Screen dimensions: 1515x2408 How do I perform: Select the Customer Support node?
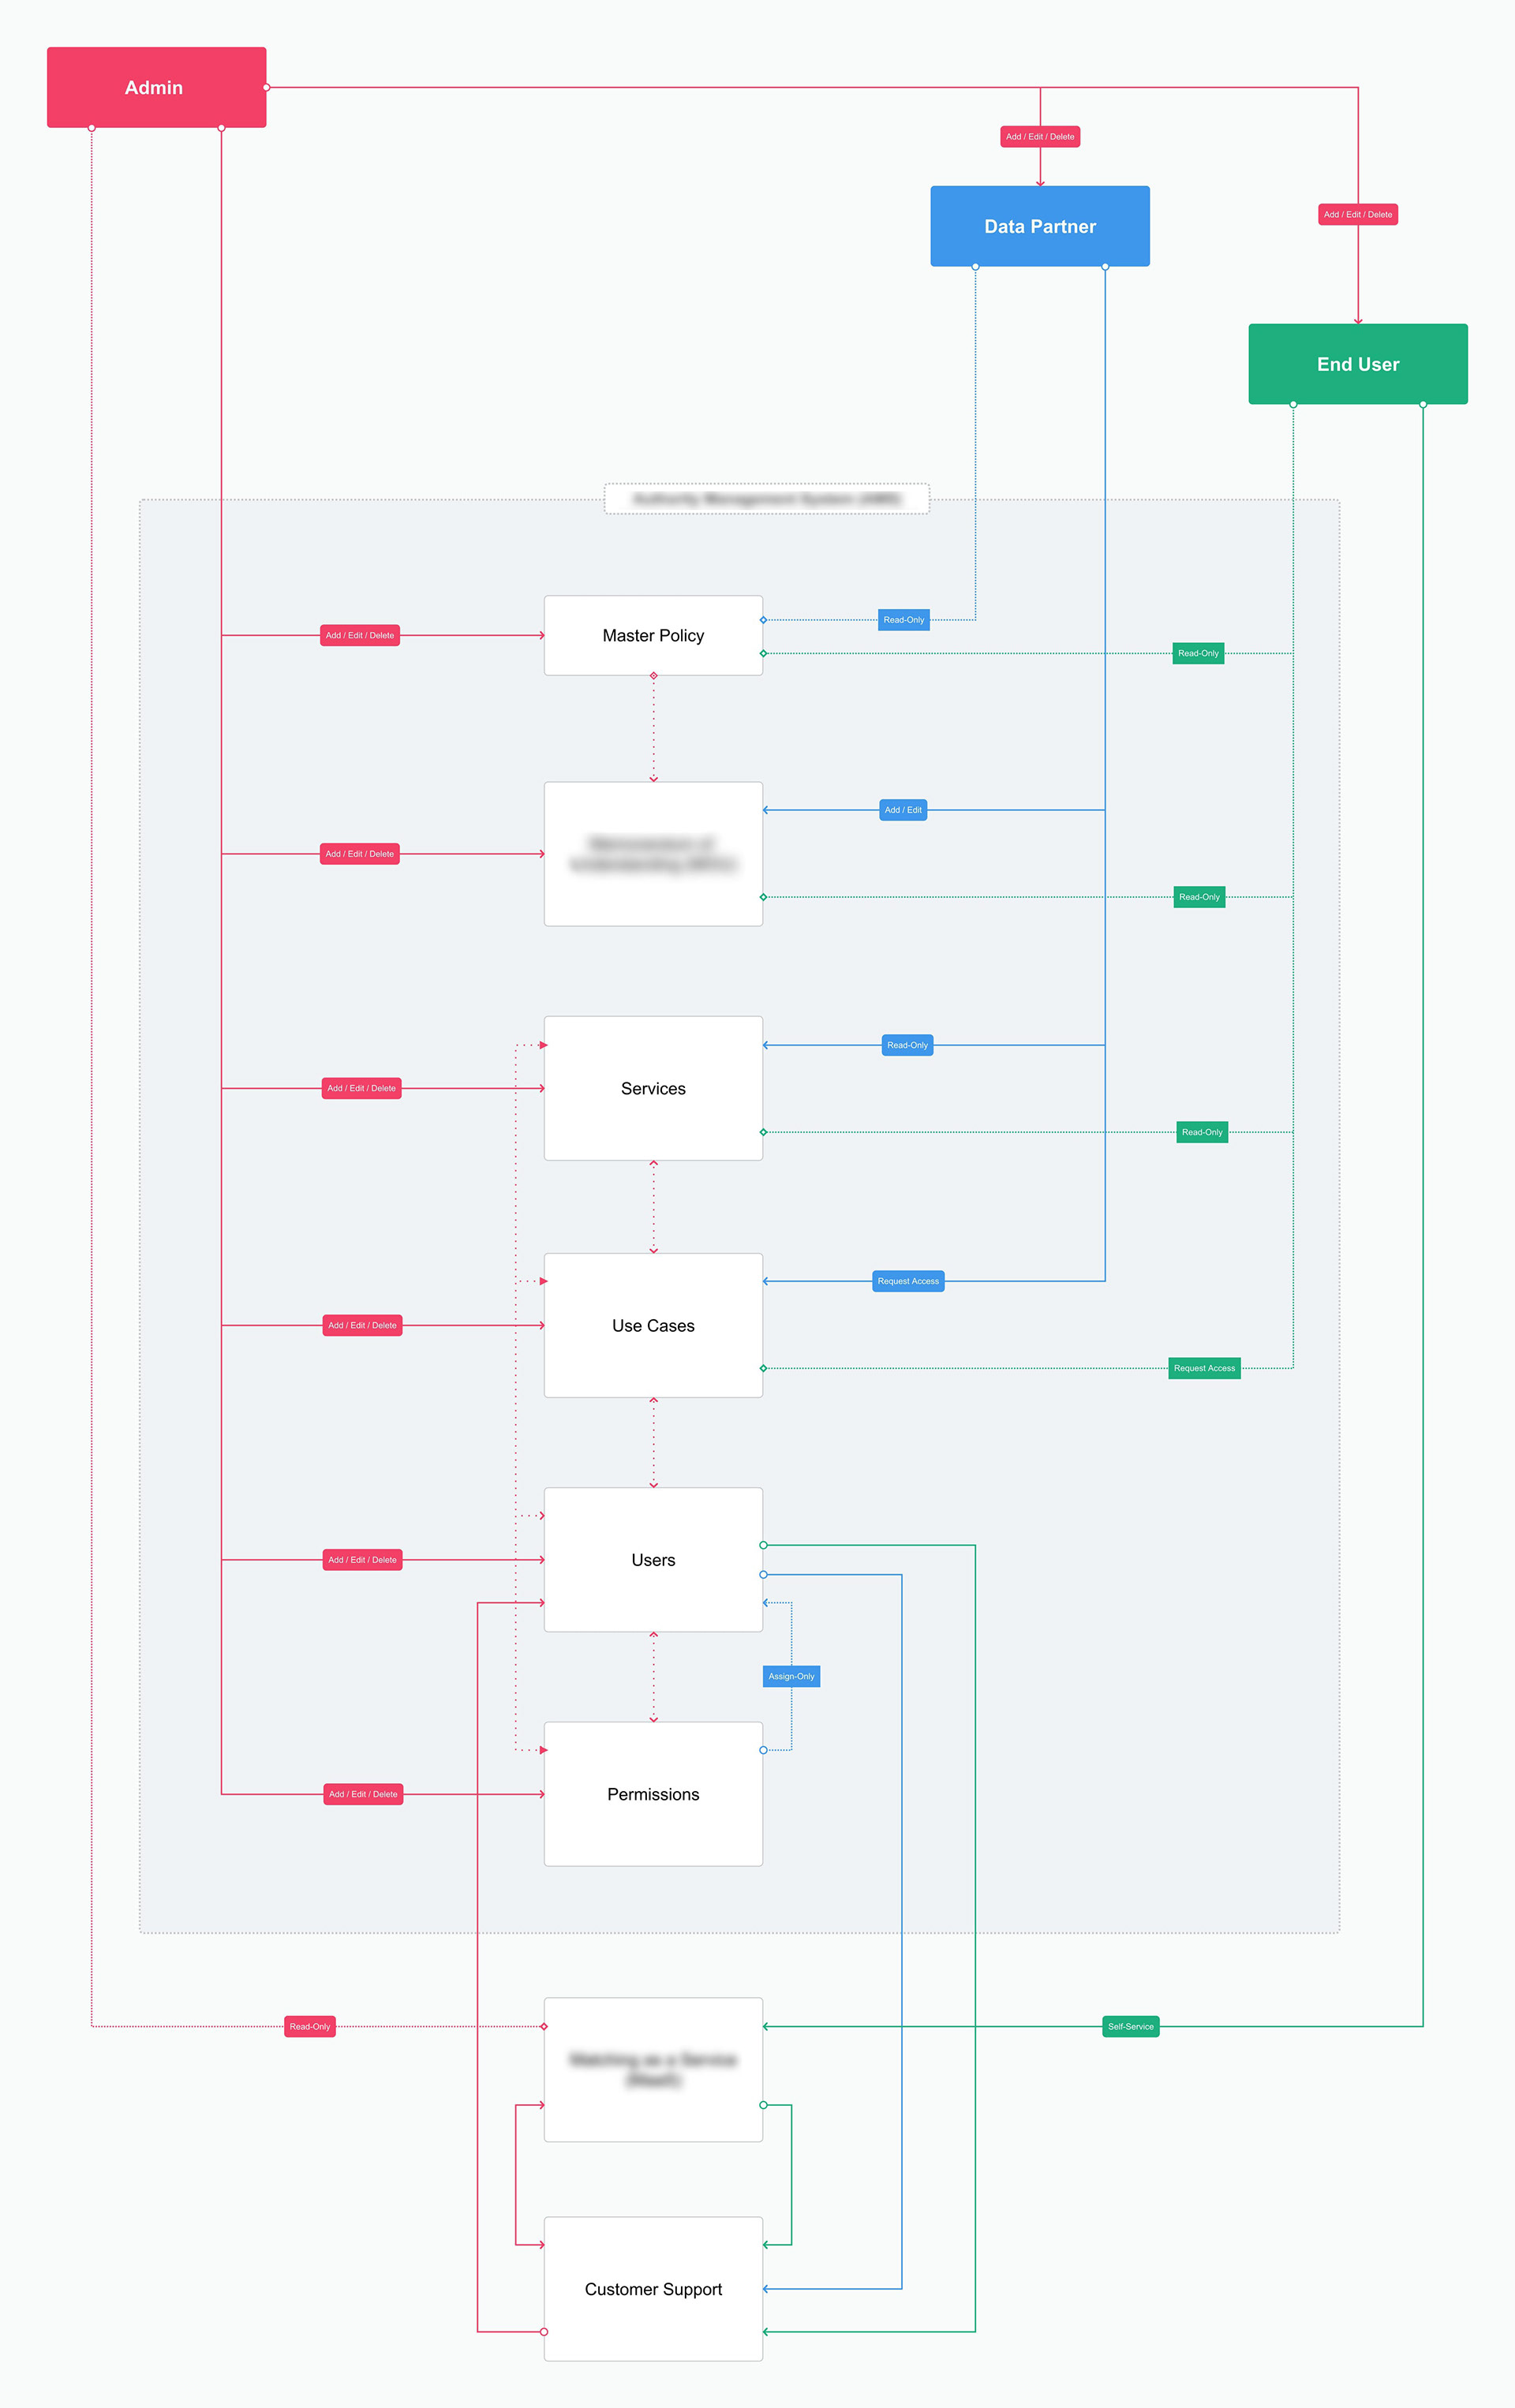(653, 2289)
